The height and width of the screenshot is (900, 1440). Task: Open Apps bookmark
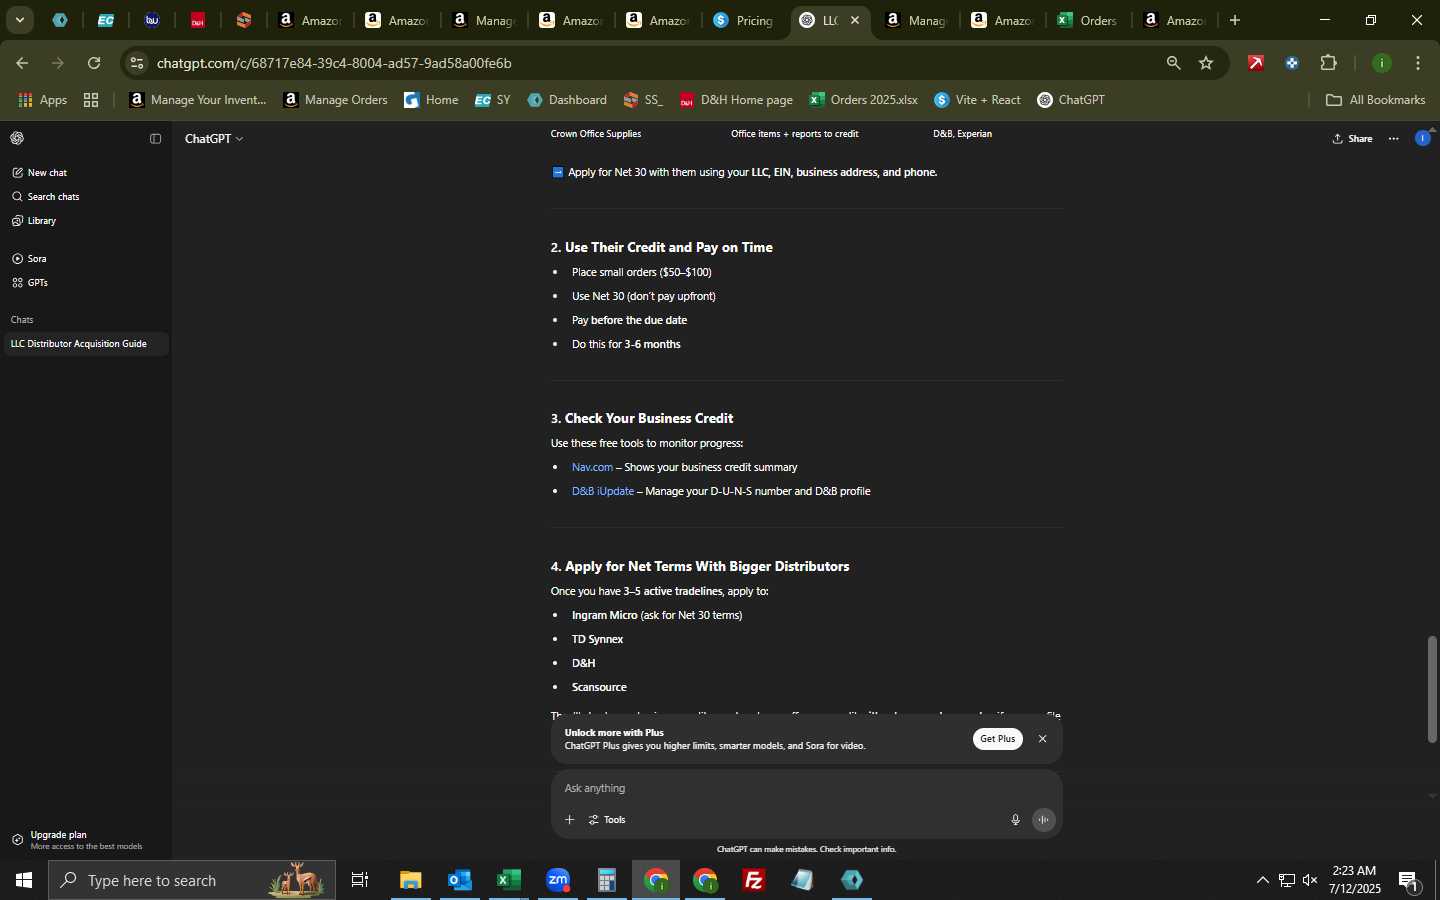coord(43,100)
